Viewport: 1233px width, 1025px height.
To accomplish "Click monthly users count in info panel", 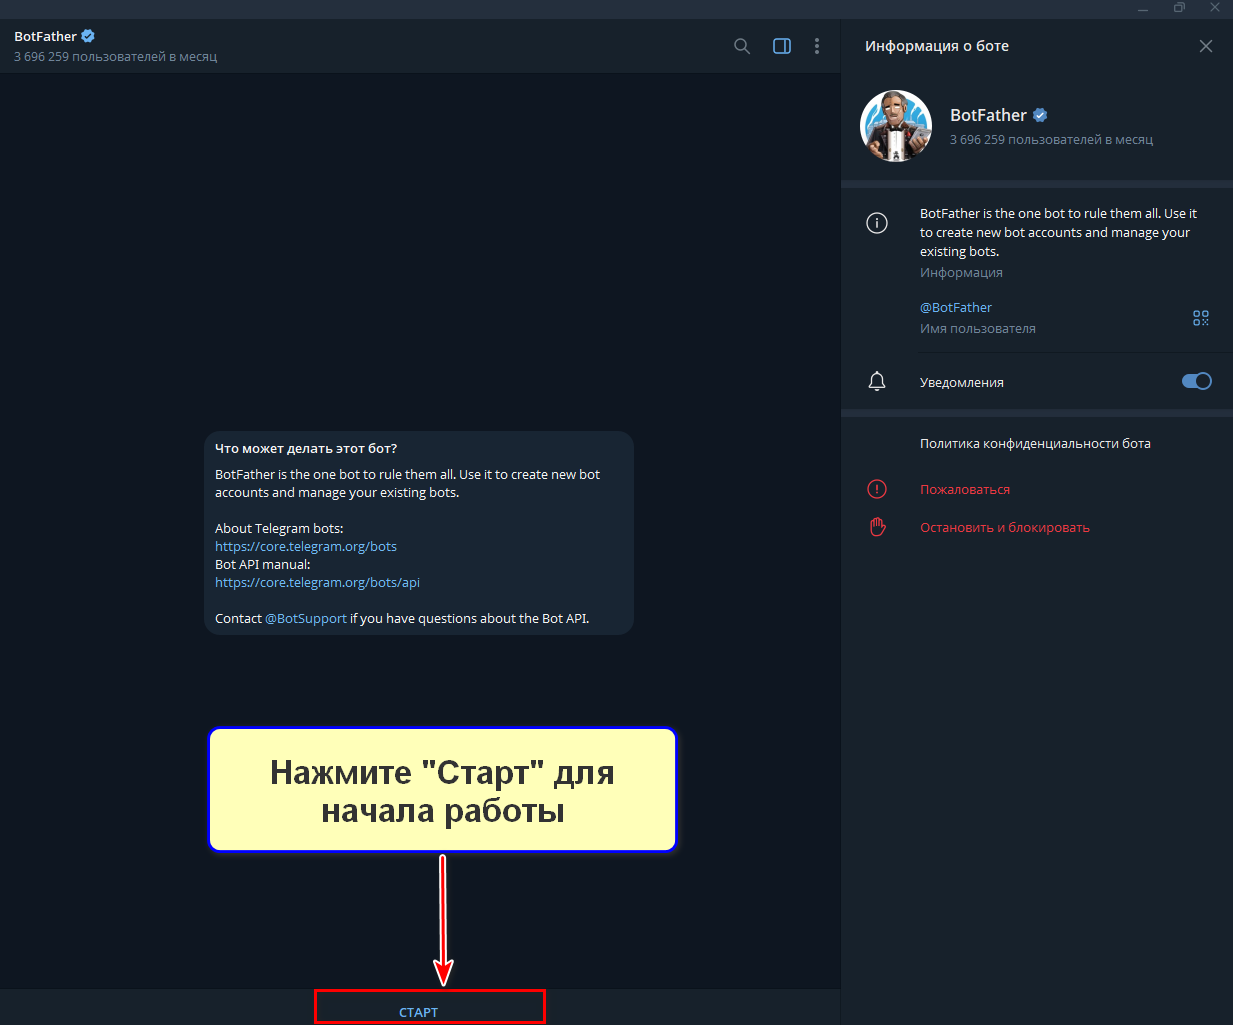I will 1051,140.
